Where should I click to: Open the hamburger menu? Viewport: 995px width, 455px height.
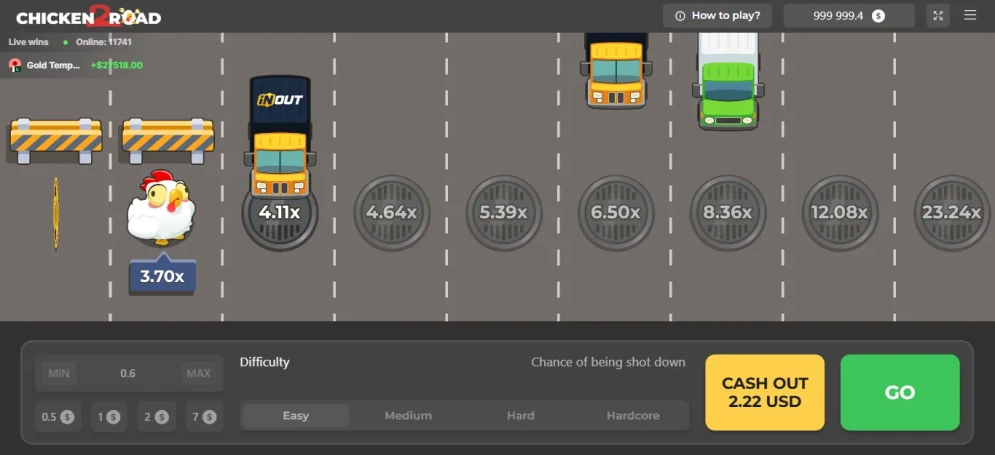click(970, 15)
